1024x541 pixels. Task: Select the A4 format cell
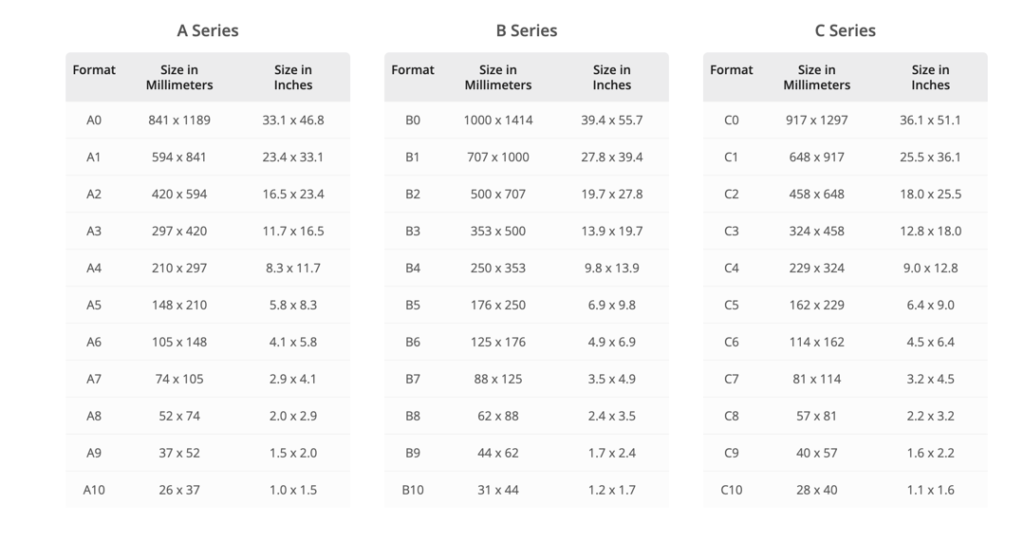[x=94, y=268]
